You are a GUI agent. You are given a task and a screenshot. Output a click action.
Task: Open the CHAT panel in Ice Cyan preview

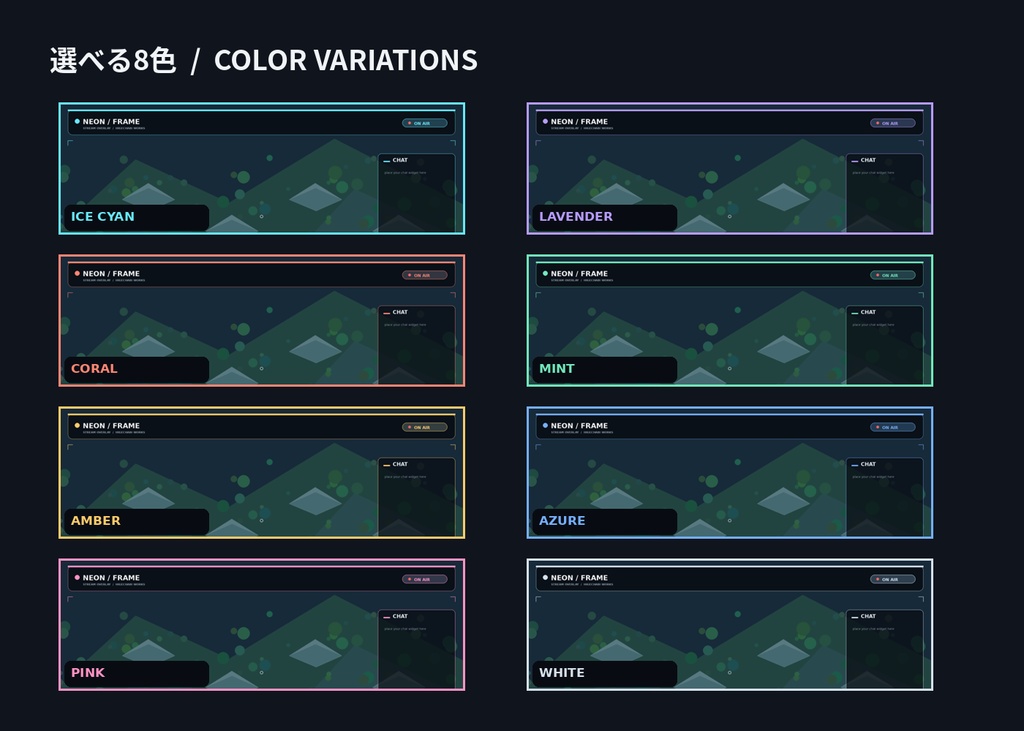[417, 193]
